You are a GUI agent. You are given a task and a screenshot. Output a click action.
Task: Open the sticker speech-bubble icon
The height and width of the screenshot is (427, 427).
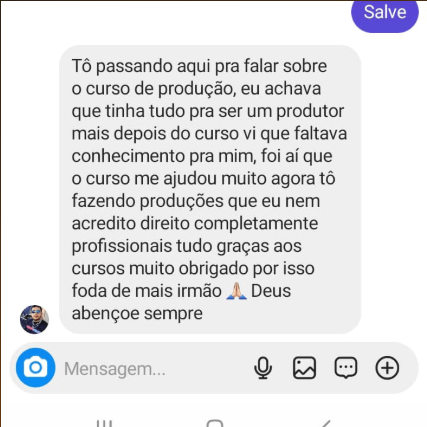(346, 368)
